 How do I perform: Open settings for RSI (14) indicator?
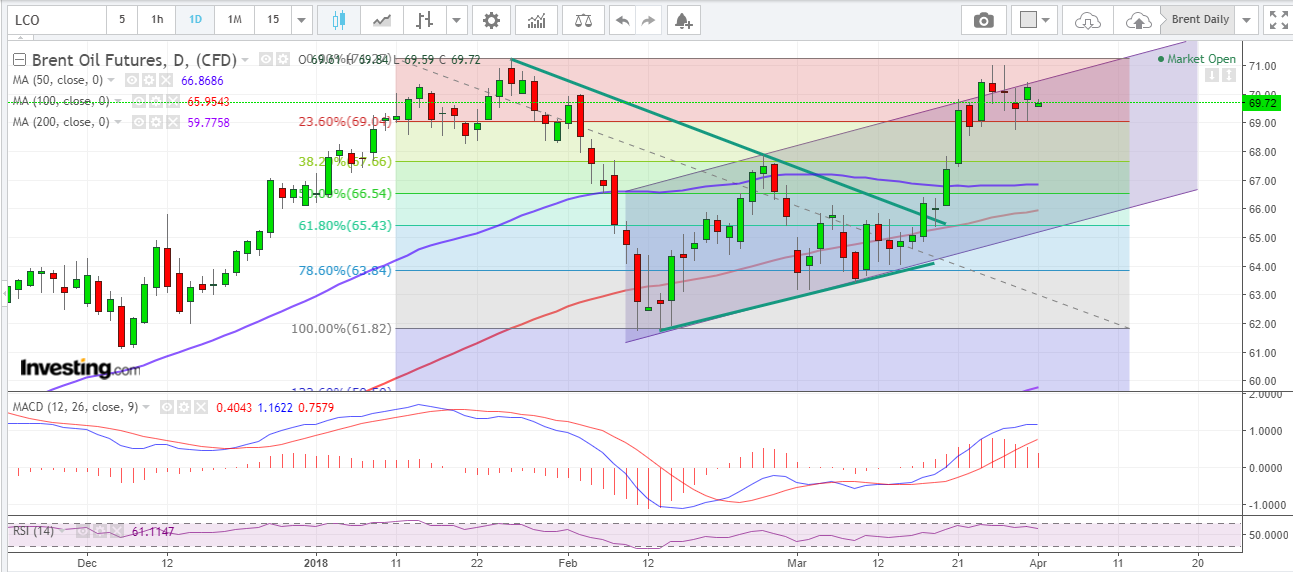pyautogui.click(x=100, y=531)
